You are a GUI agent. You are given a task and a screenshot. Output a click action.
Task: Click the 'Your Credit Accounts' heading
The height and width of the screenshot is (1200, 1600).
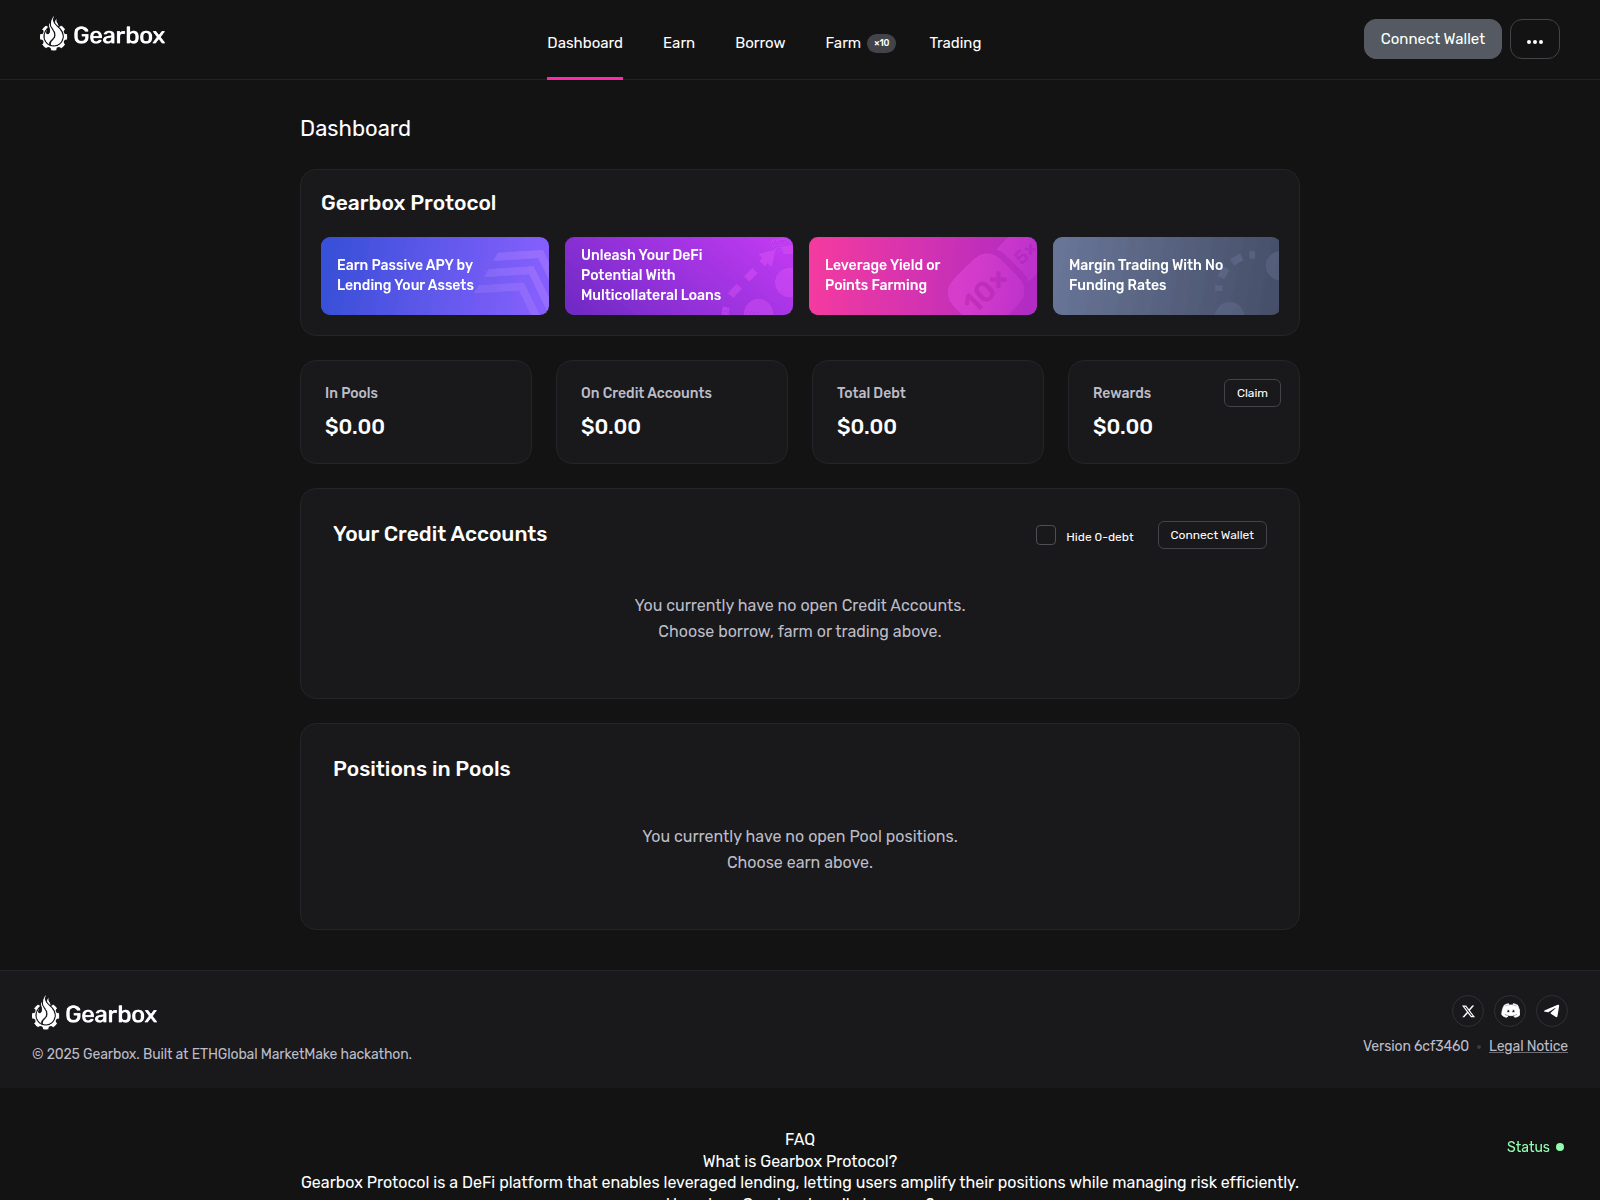(440, 534)
